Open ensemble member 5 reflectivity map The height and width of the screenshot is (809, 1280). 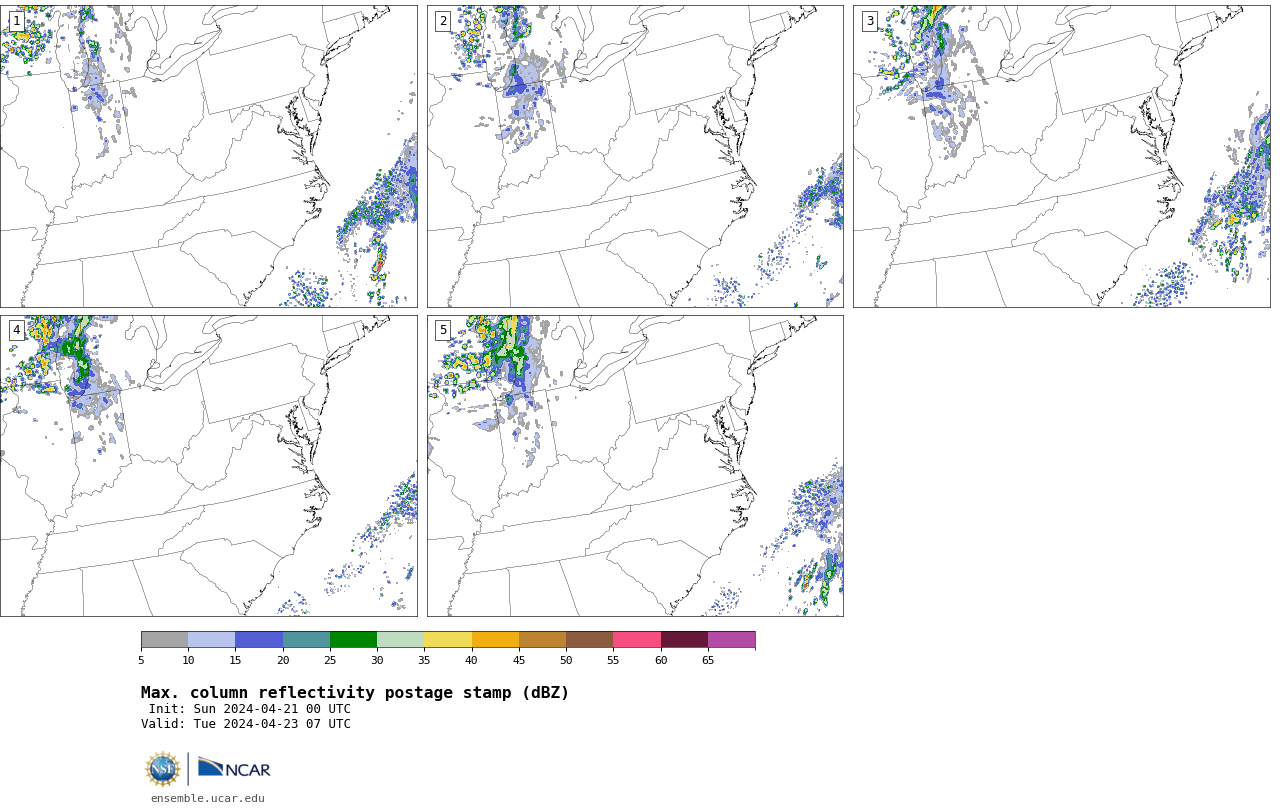point(635,466)
